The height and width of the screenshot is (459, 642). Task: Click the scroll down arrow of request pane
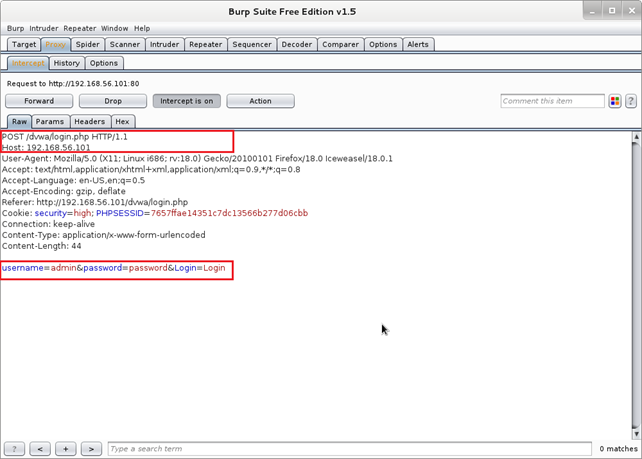pyautogui.click(x=636, y=432)
